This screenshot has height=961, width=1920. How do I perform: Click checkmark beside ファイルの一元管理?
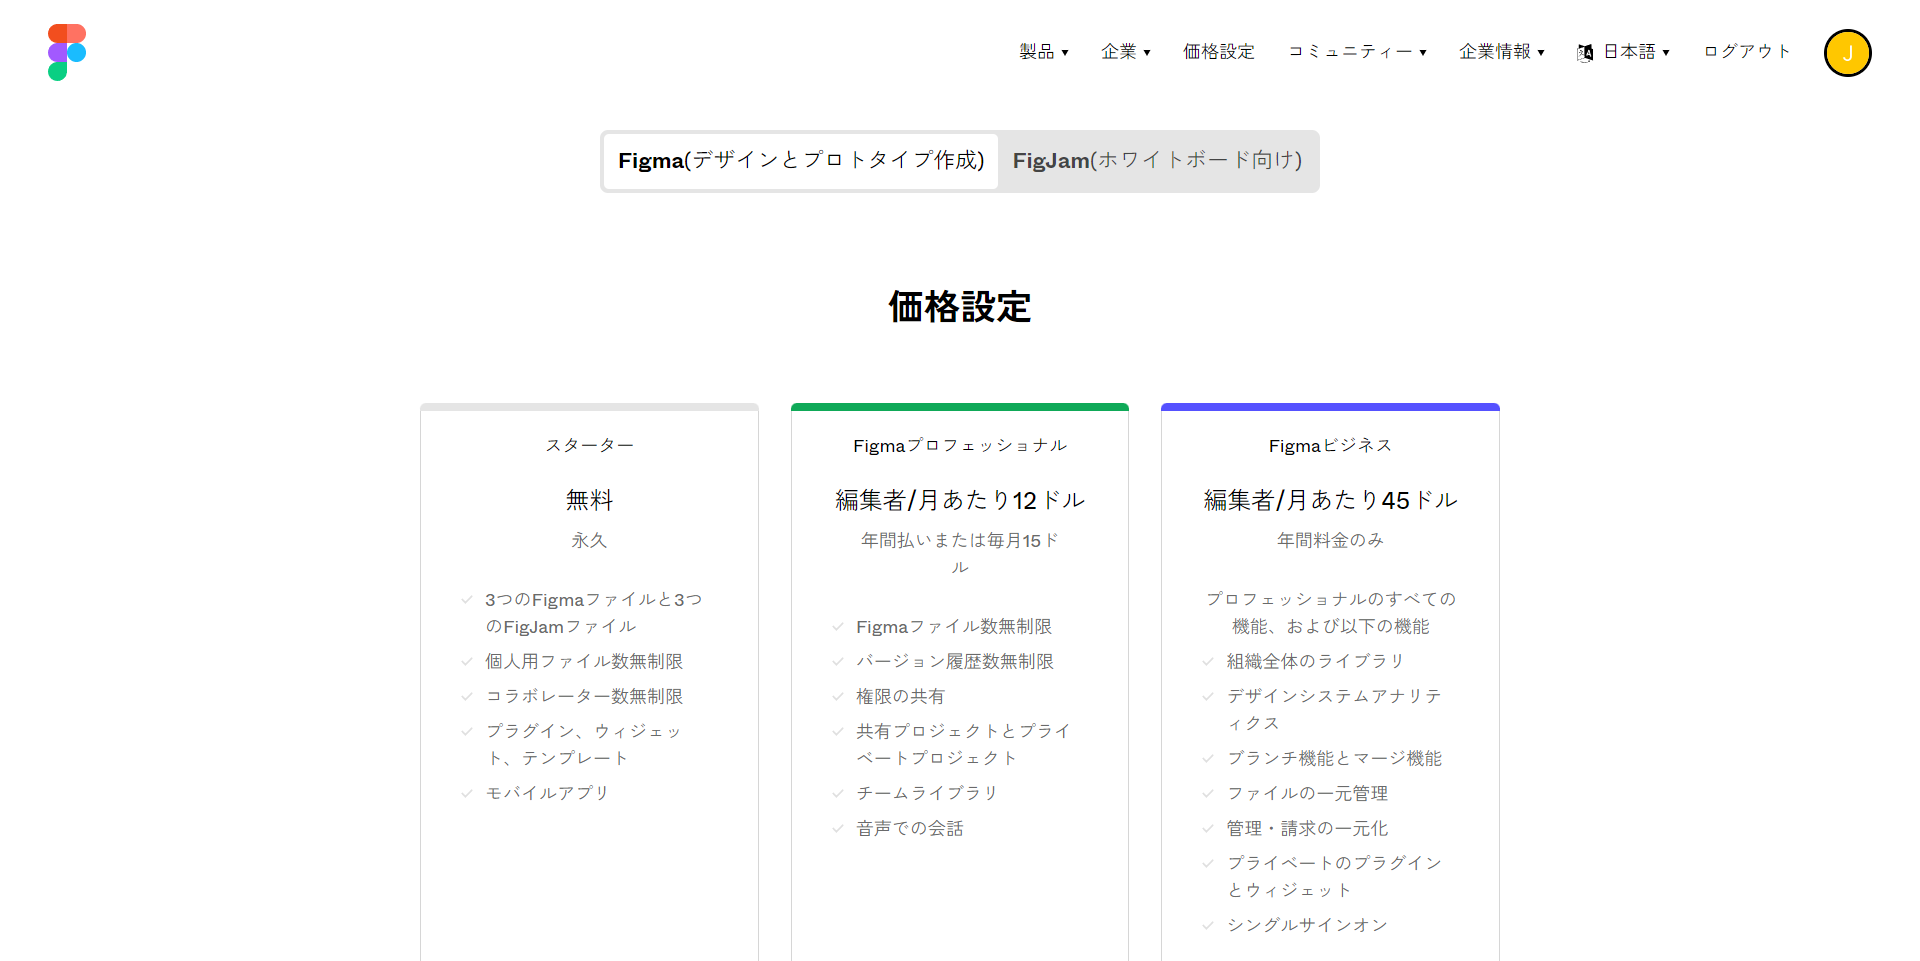[x=1208, y=794]
